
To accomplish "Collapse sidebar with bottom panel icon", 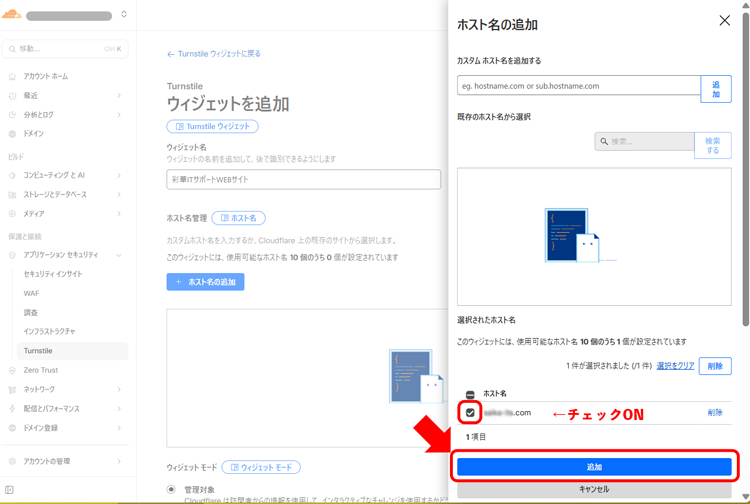I will click(9, 490).
